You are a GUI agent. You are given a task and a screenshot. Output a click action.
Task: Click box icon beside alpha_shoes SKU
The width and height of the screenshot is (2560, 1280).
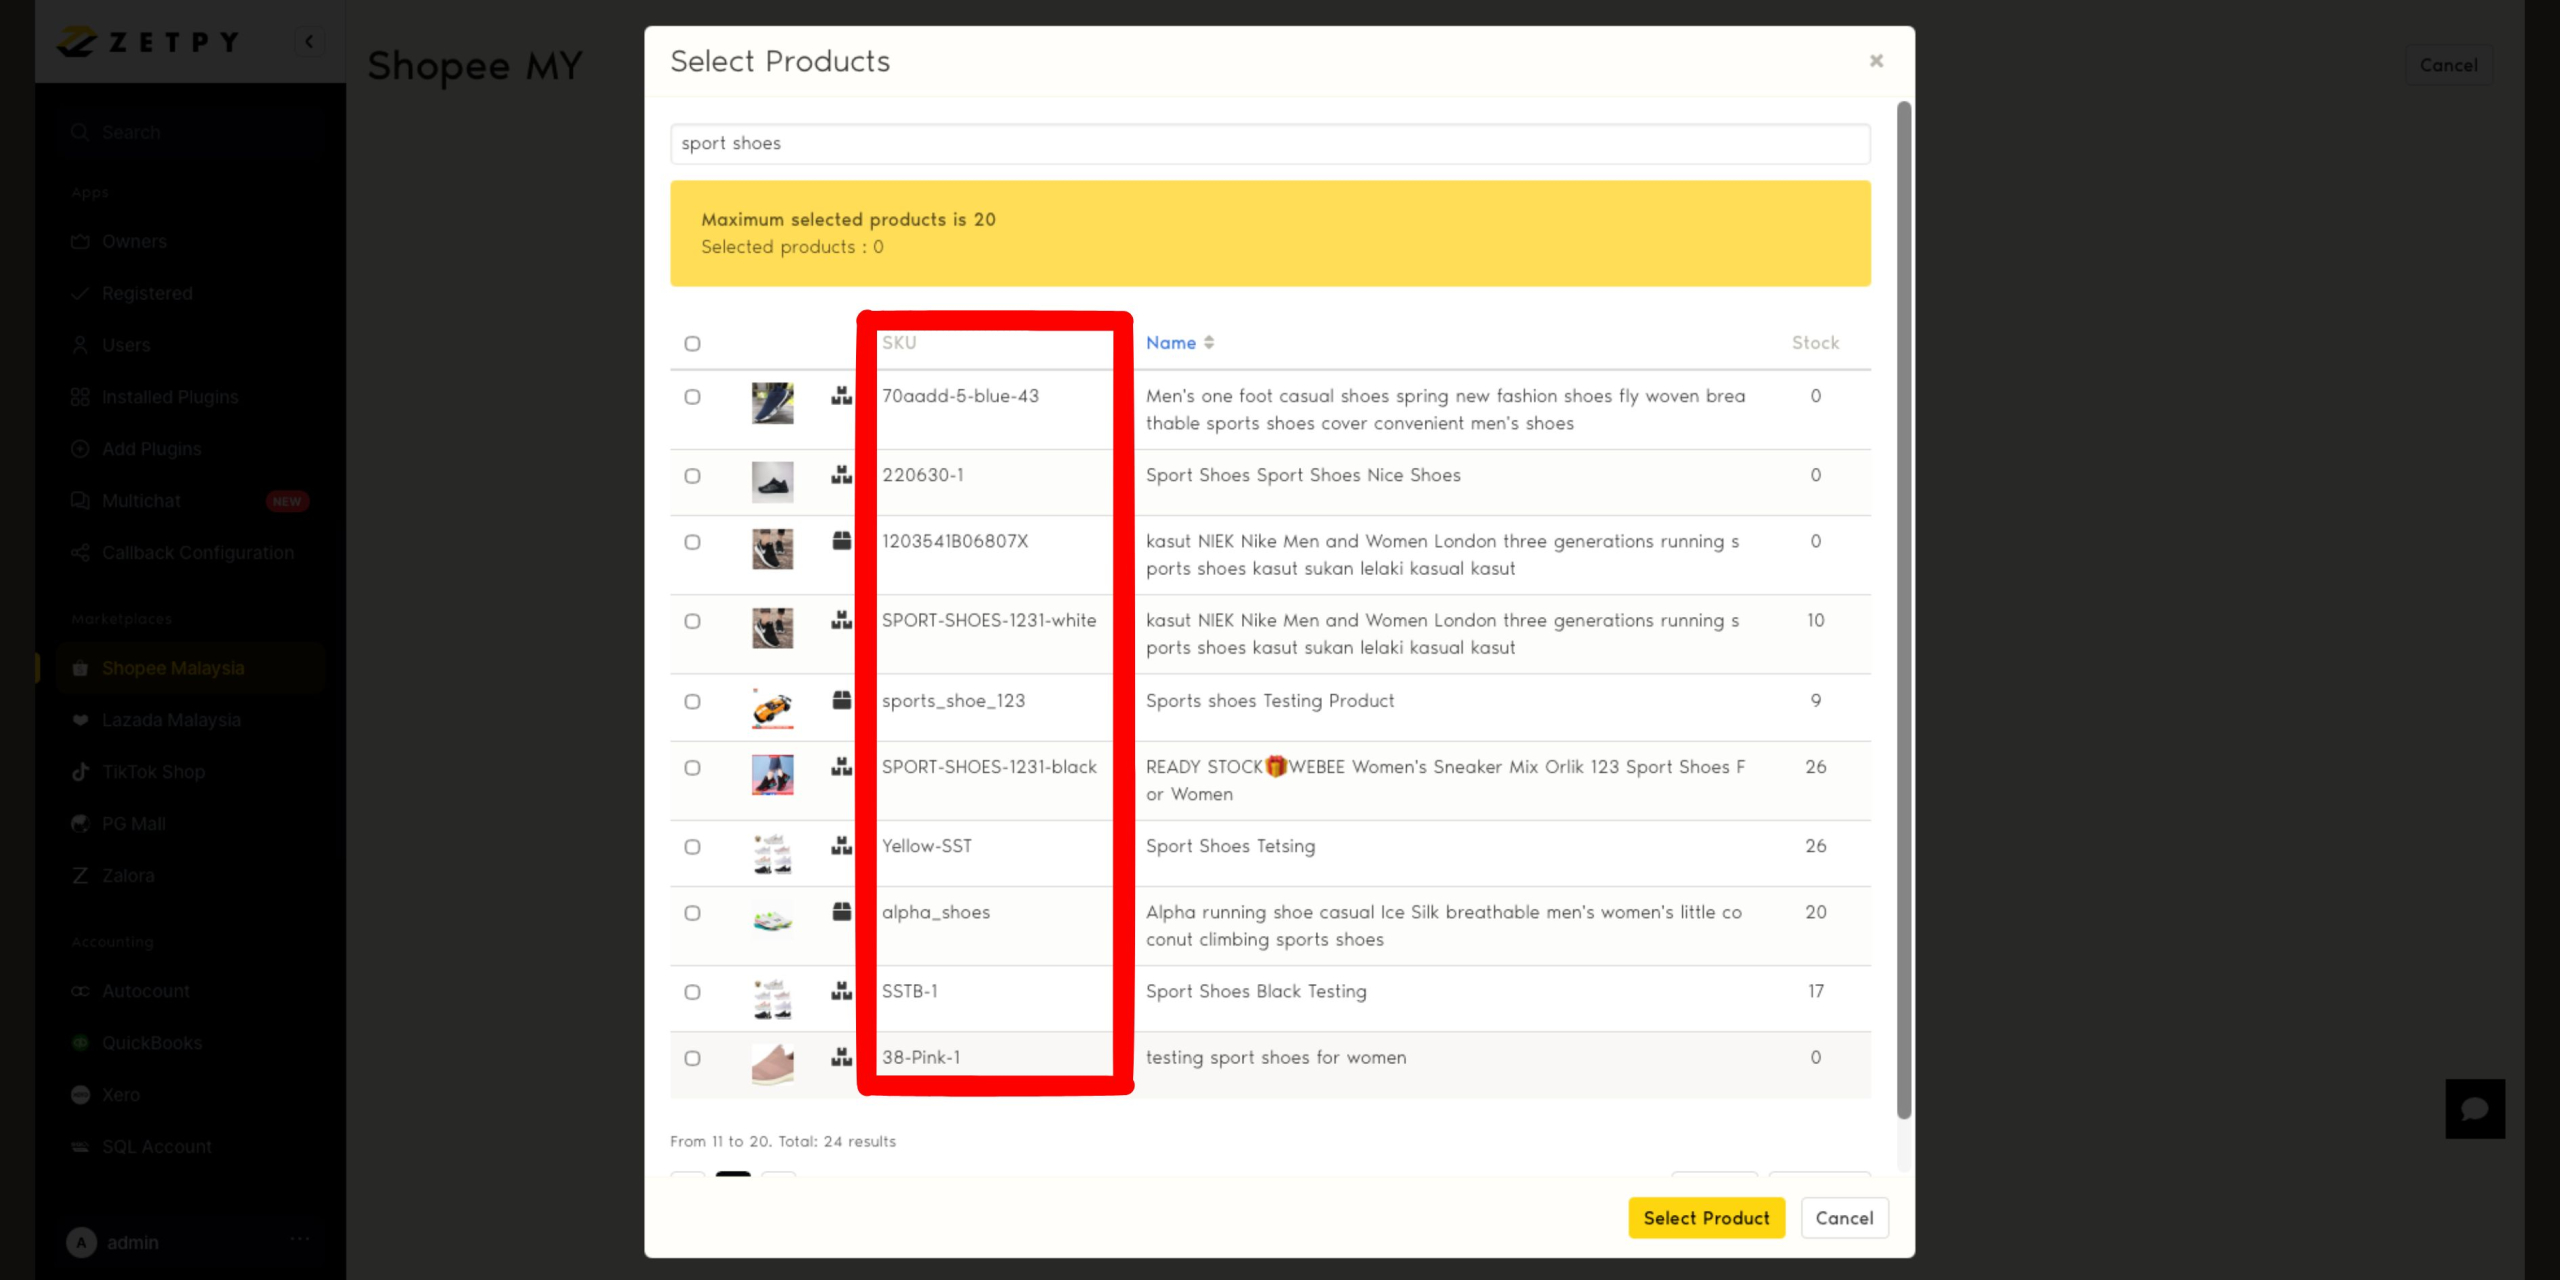[841, 912]
